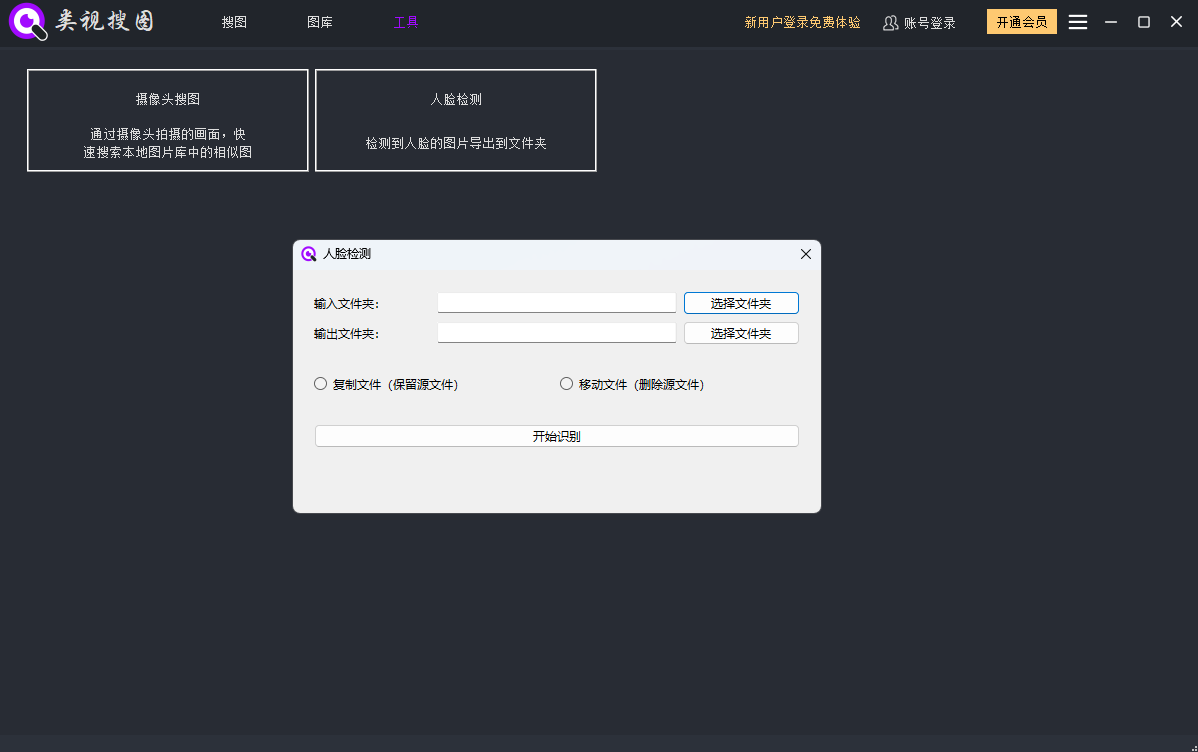Minimize the application window
1198x752 pixels.
(1110, 22)
